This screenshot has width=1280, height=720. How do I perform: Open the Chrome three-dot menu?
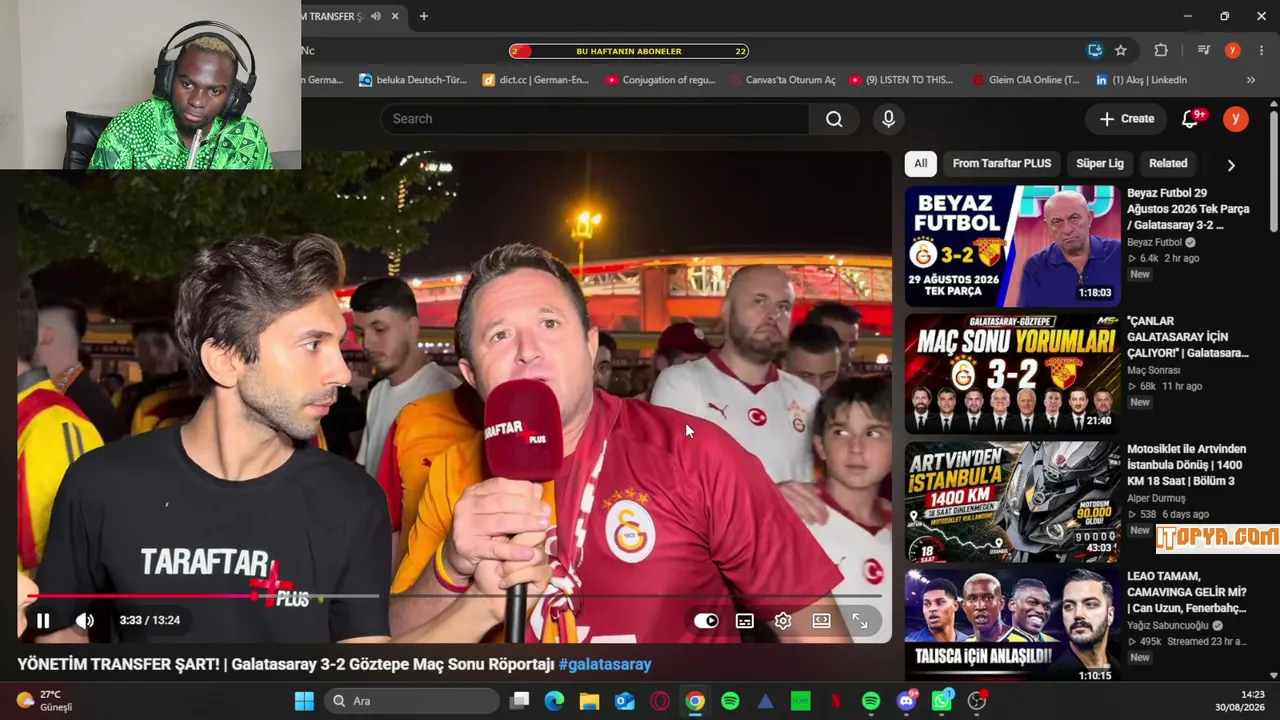pyautogui.click(x=1260, y=50)
